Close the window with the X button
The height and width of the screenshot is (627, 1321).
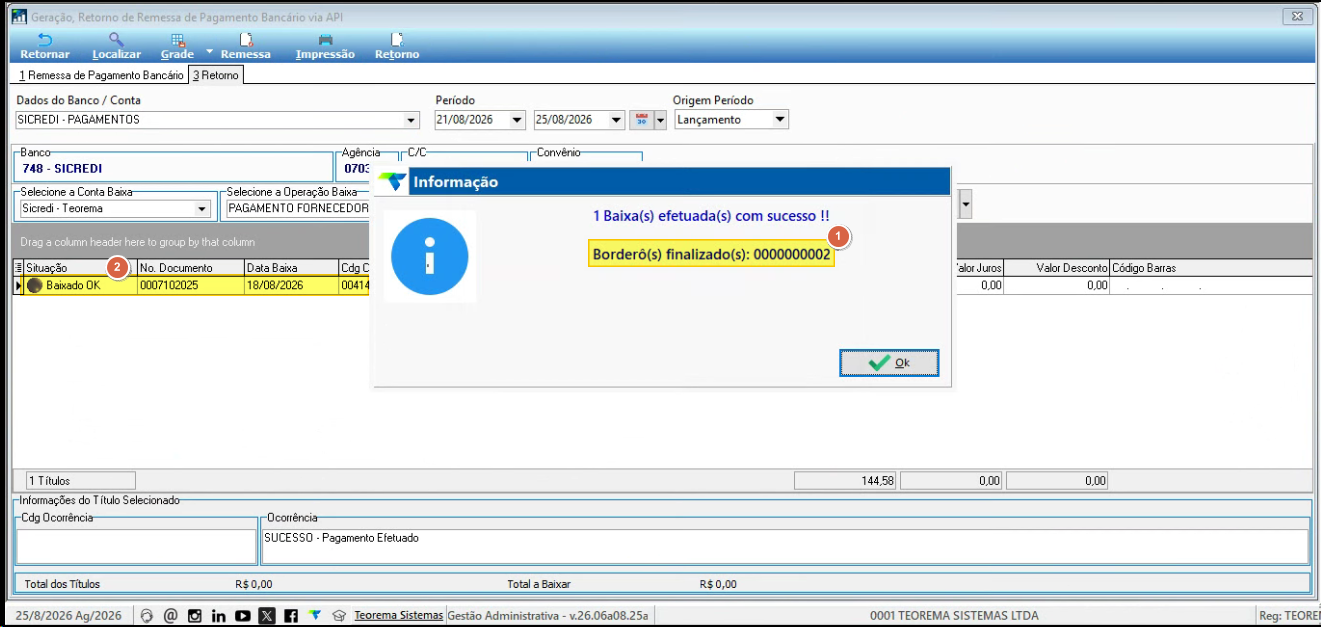[1296, 16]
